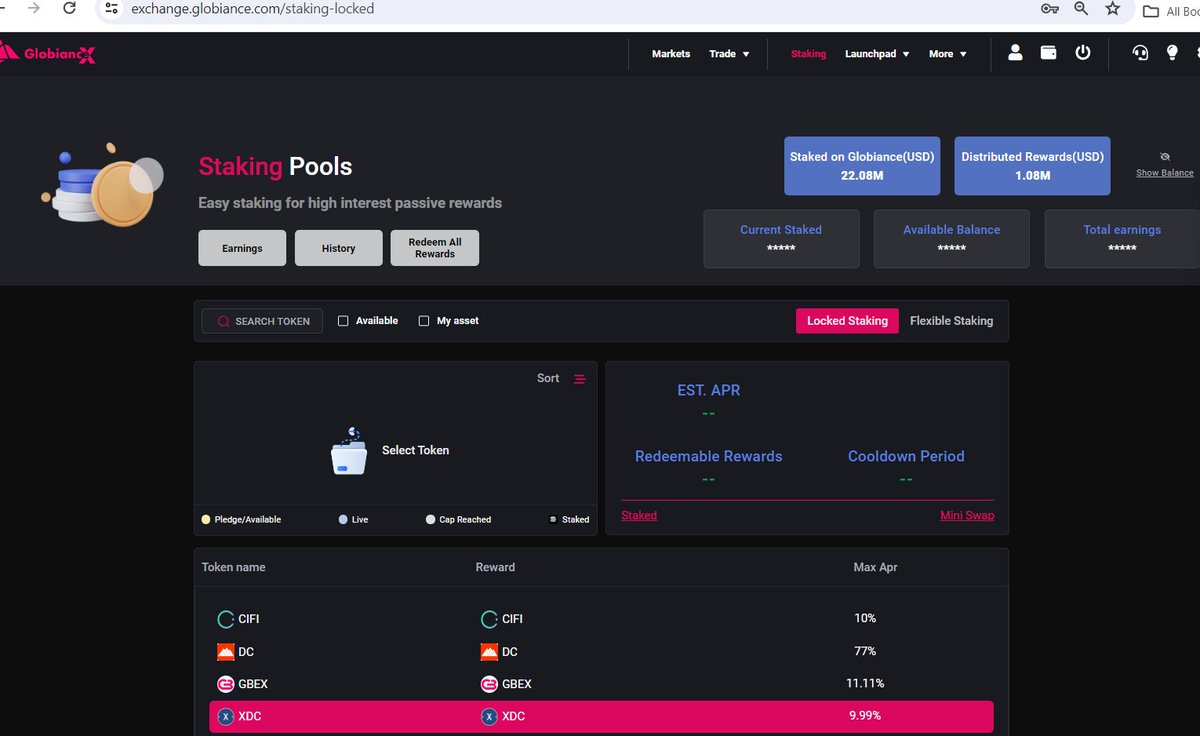This screenshot has width=1200, height=736.
Task: Expand the Launchpad dropdown menu
Action: pyautogui.click(x=877, y=54)
